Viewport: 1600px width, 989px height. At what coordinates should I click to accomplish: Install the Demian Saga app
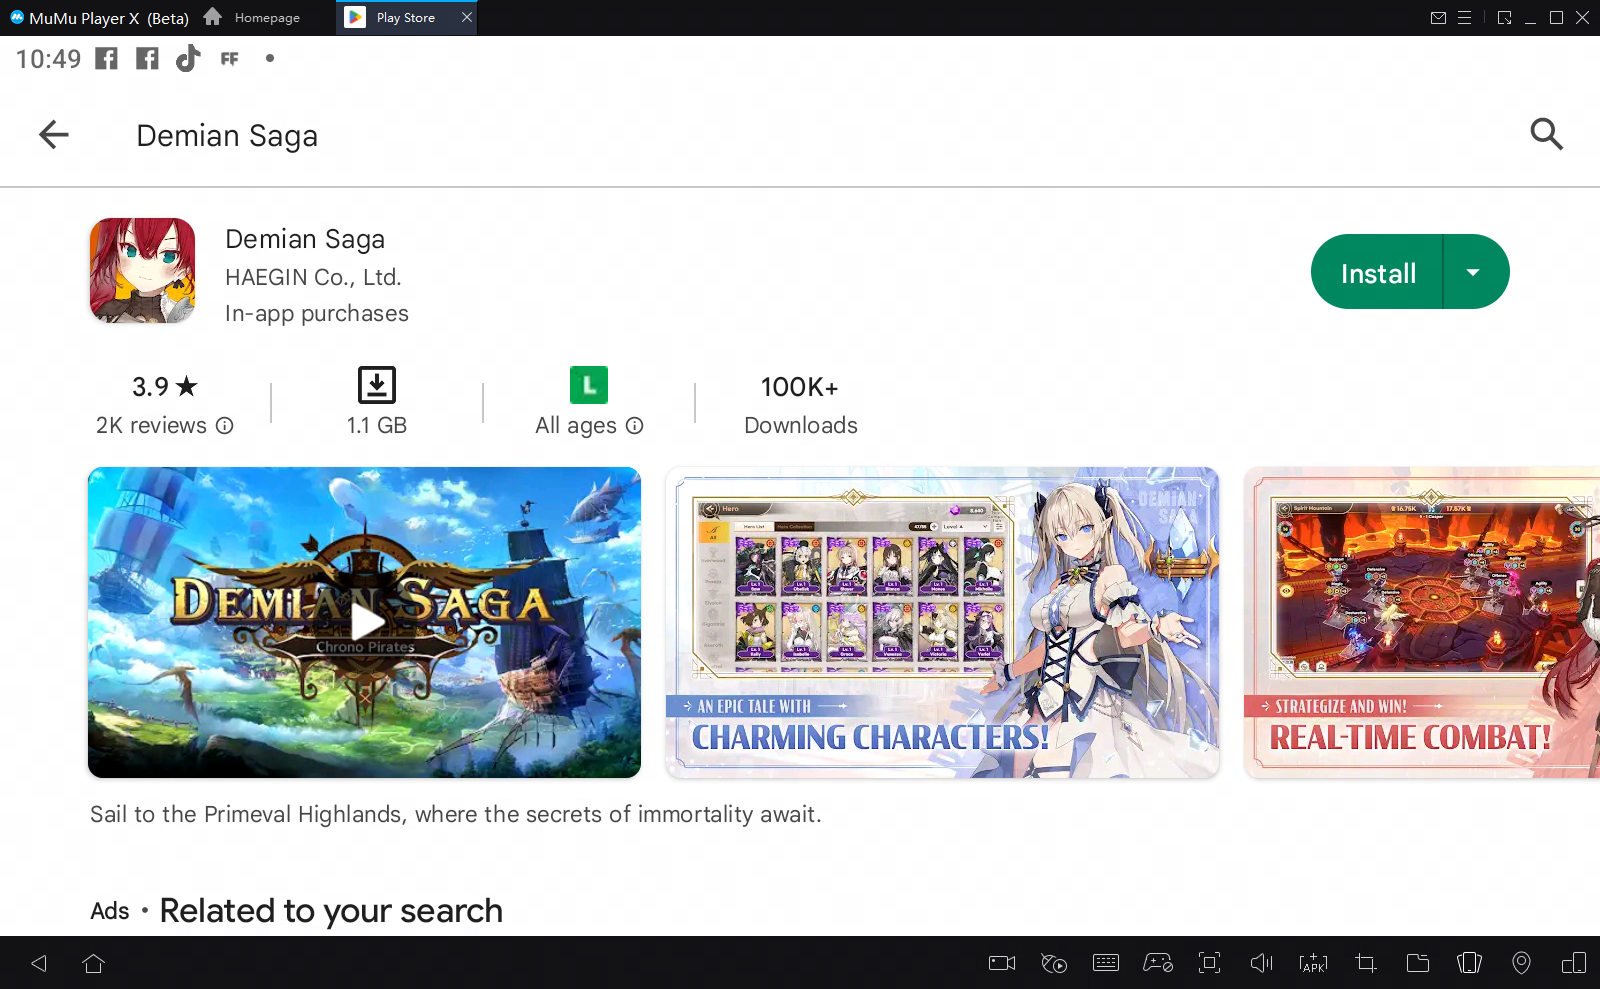[x=1378, y=273]
